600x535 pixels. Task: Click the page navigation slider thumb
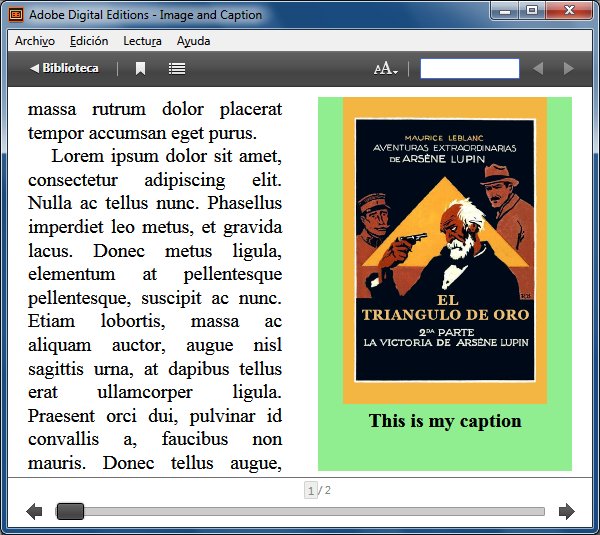[x=70, y=511]
